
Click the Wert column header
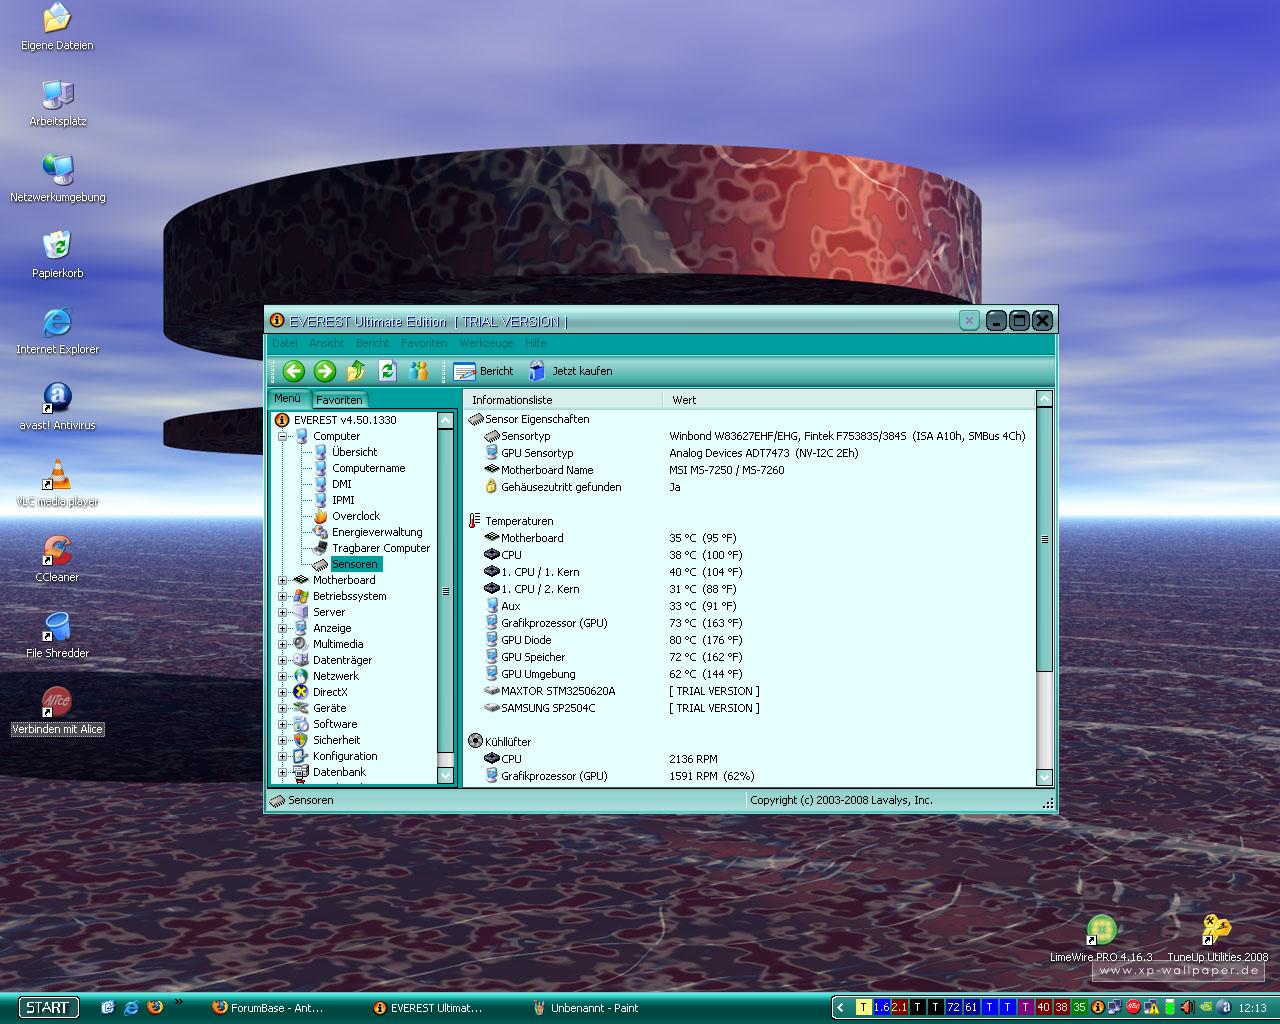(849, 400)
